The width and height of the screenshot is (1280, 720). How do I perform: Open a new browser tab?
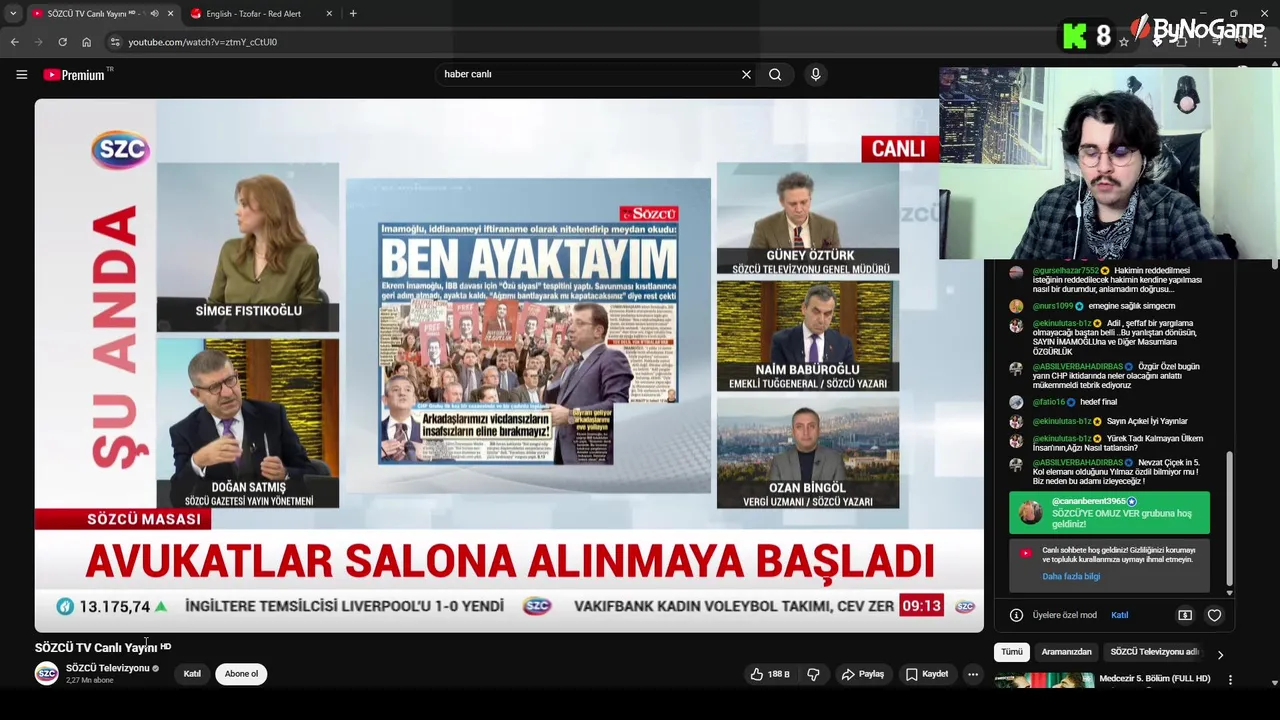(x=353, y=14)
